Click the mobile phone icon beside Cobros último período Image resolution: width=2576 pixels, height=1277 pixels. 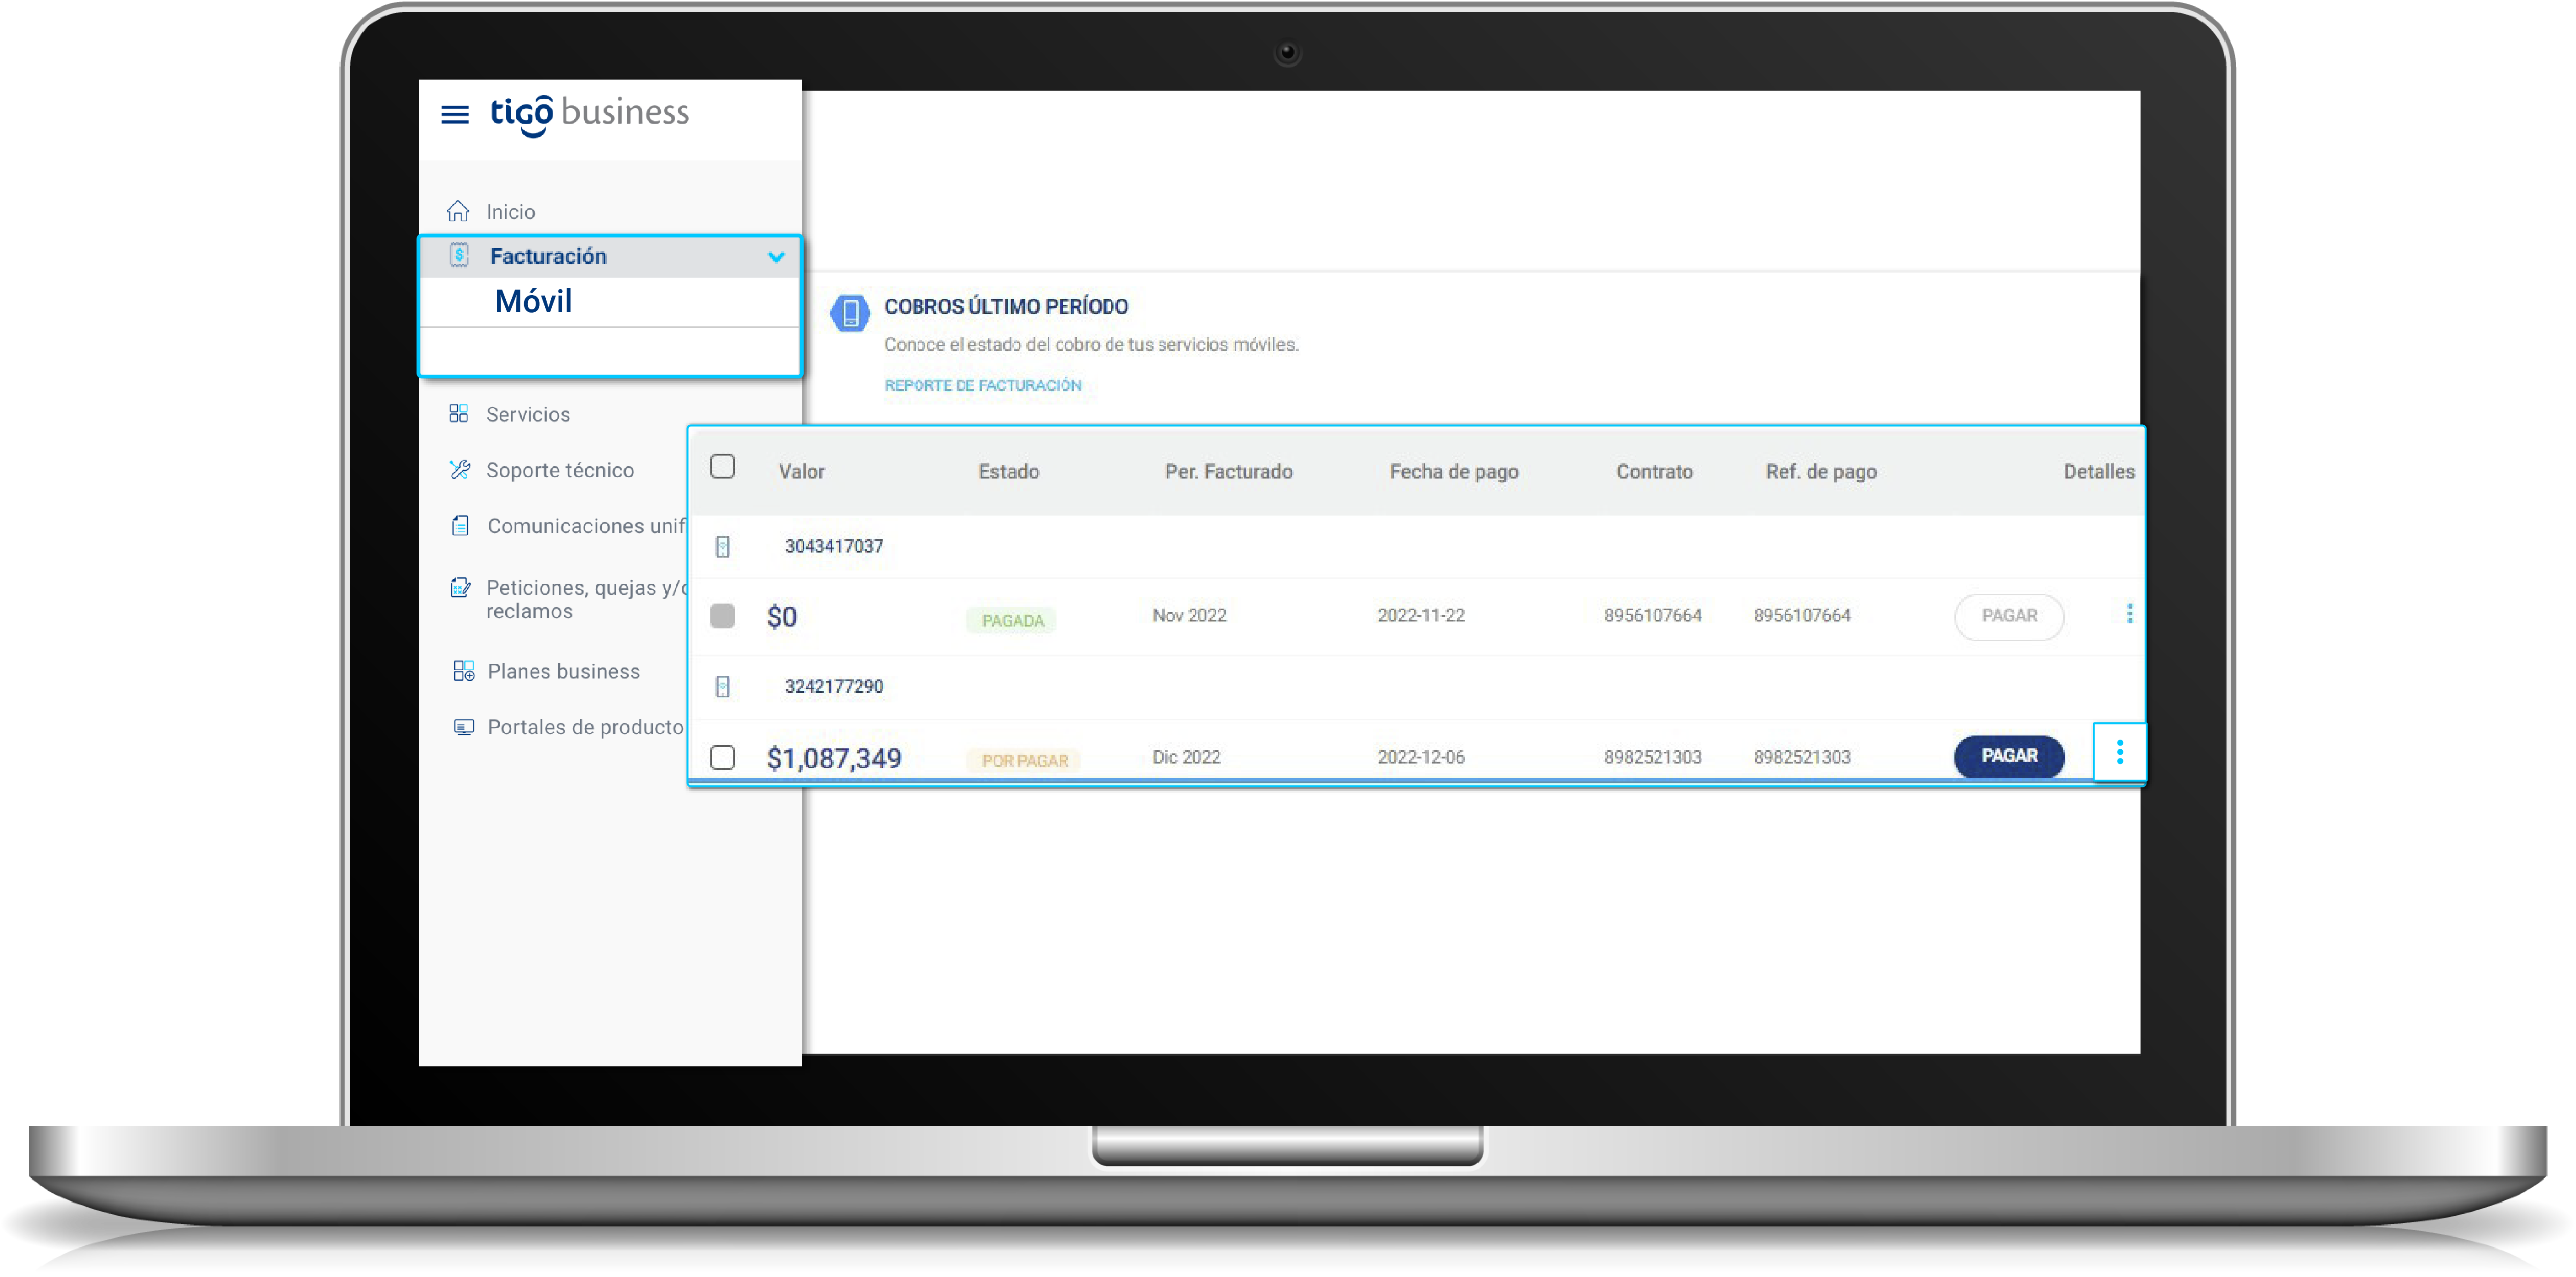pos(850,313)
